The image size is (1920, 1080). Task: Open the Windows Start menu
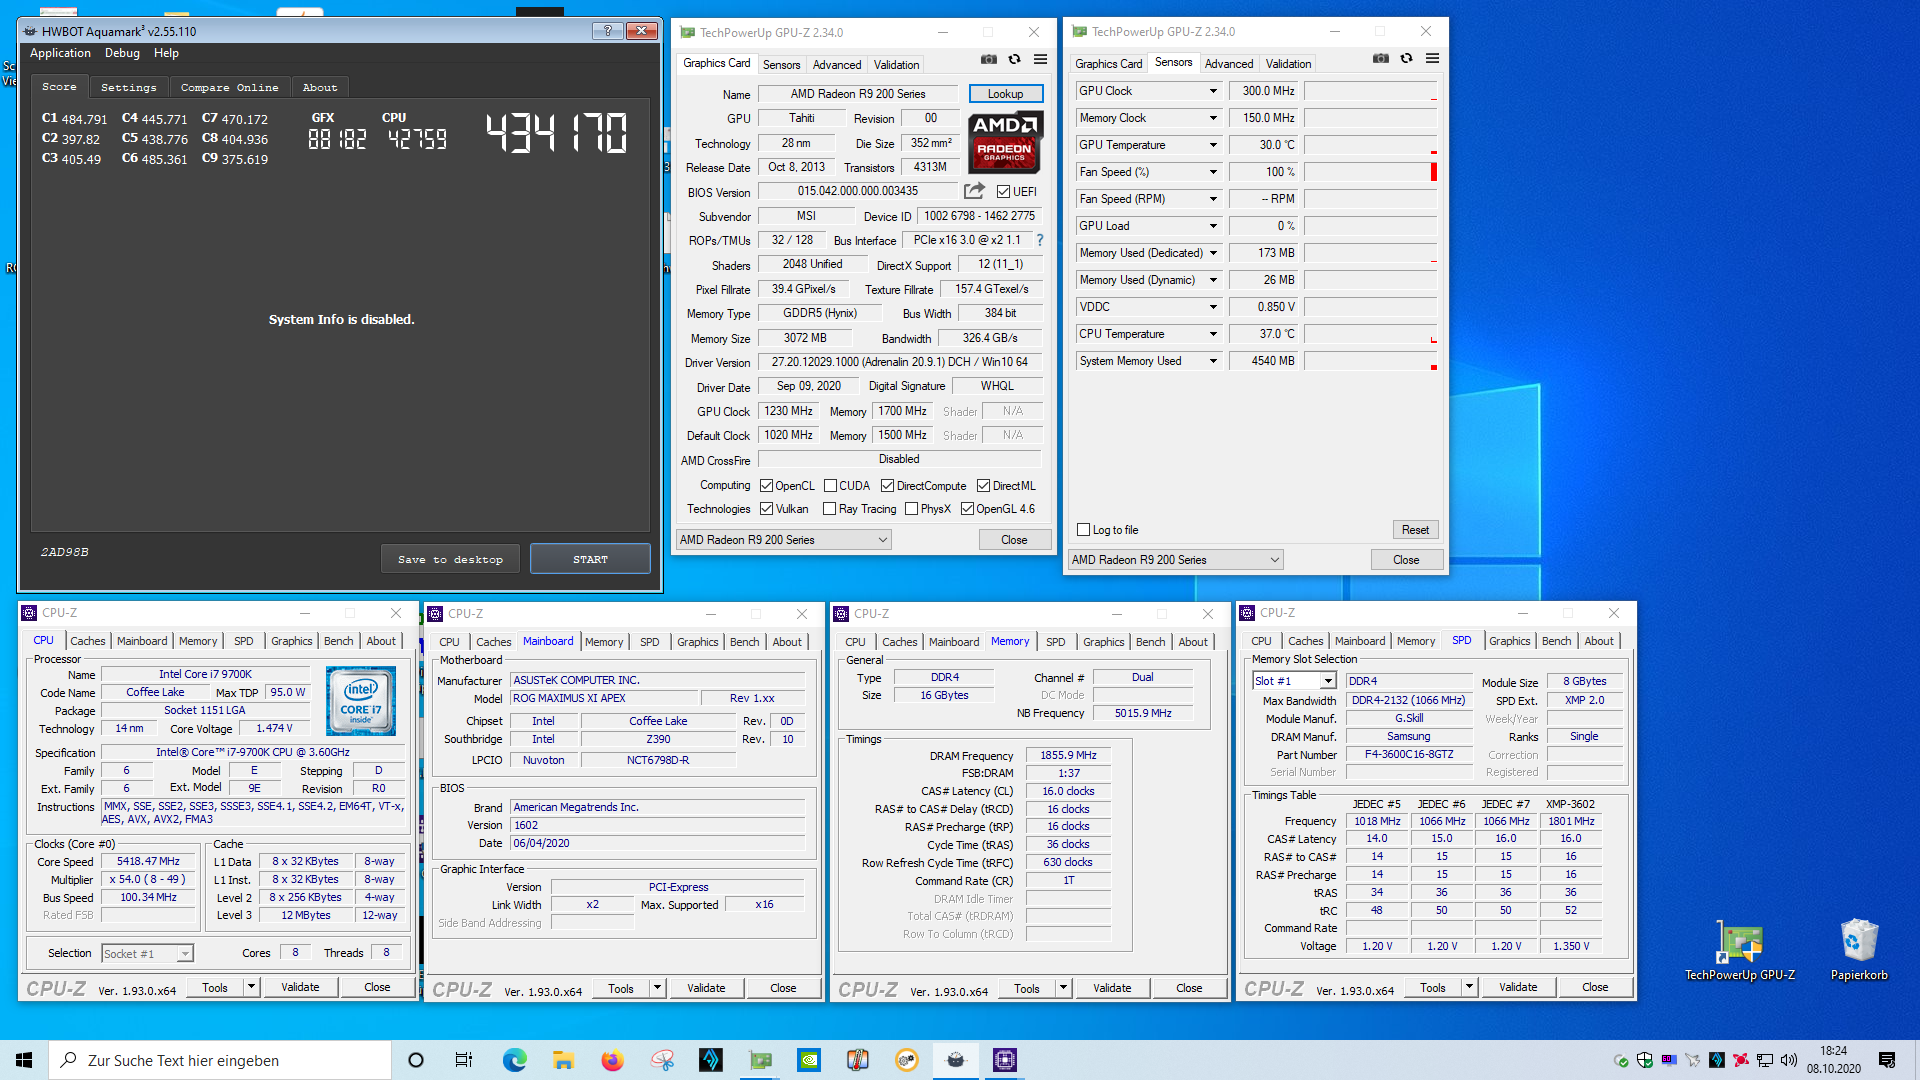click(x=24, y=1060)
